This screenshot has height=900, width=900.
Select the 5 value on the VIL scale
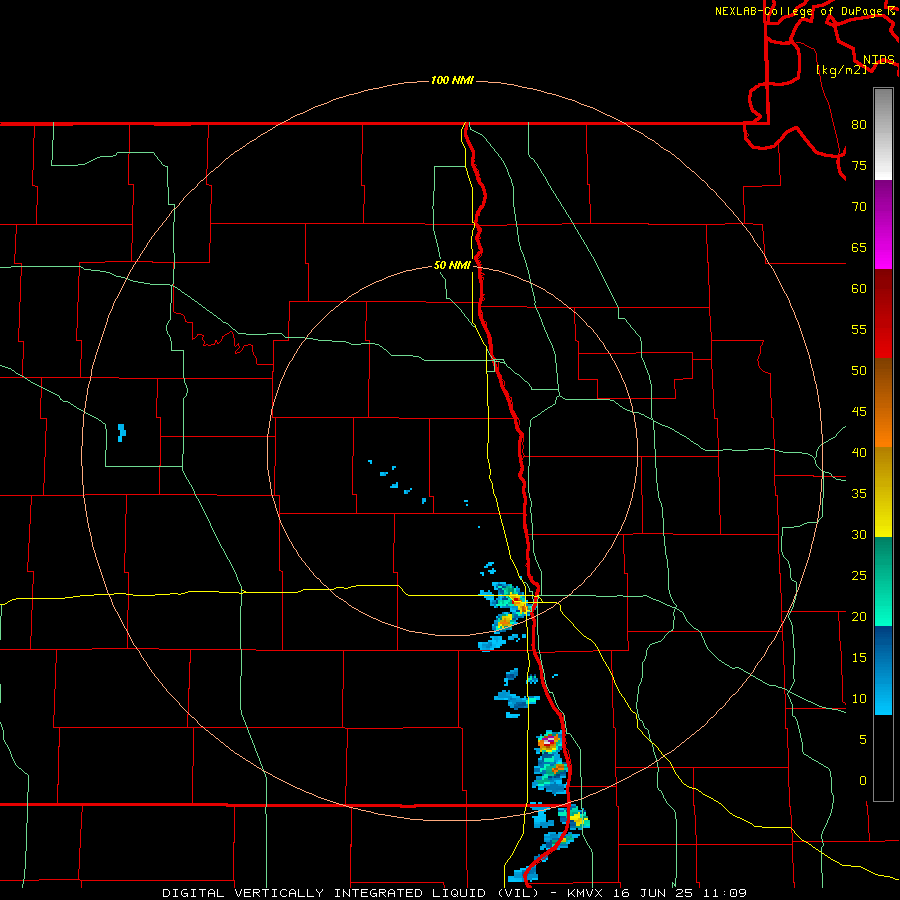[863, 740]
